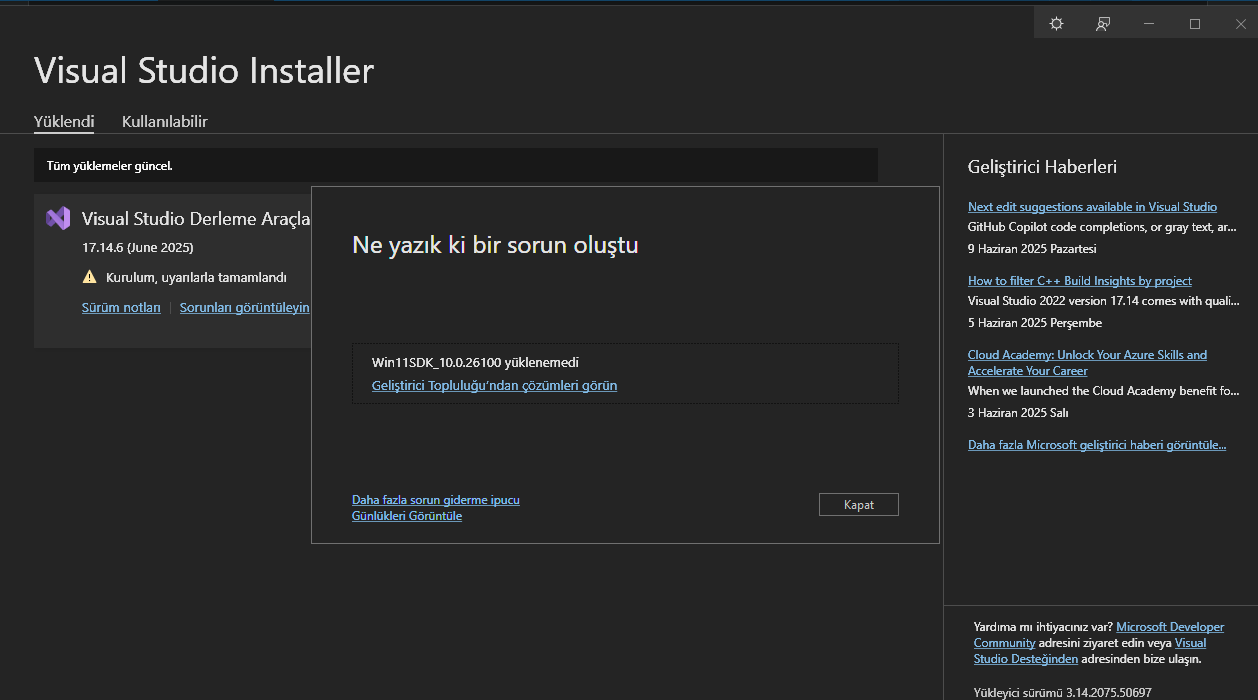
Task: Click Sorunları görüntüleyin link
Action: 245,307
